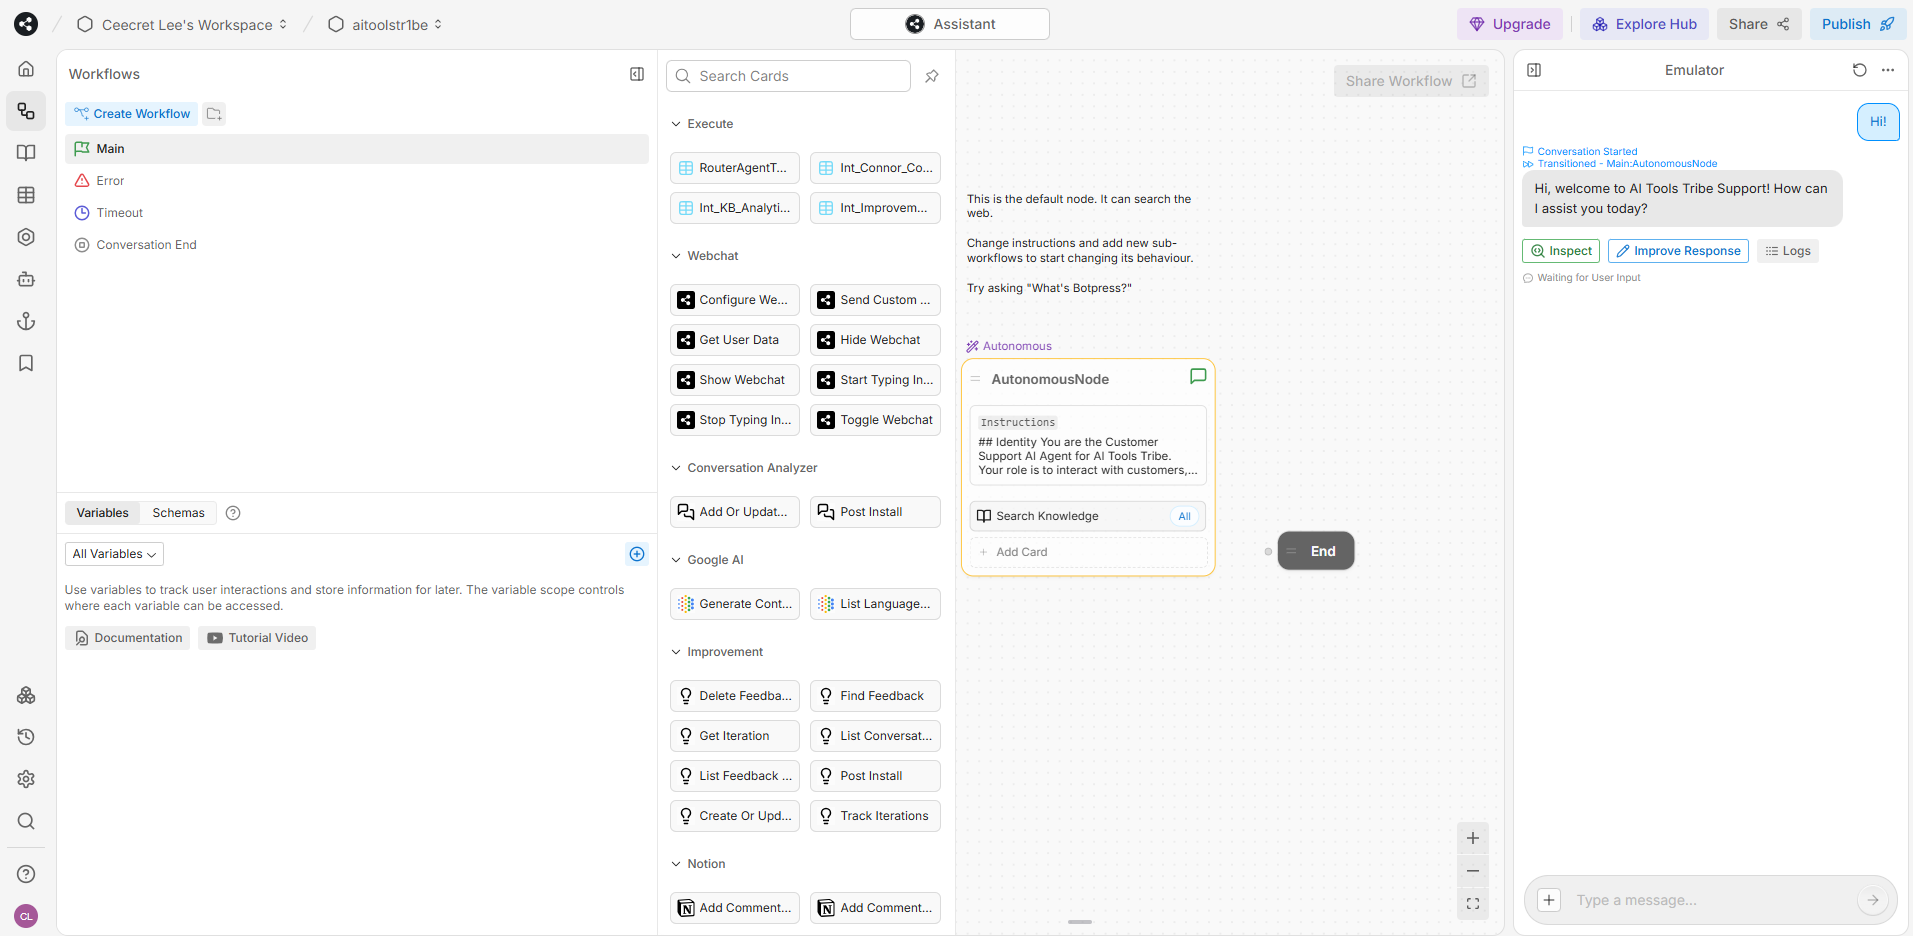Click the Type a message input field
Screen dimensions: 1913x936
click(1700, 899)
